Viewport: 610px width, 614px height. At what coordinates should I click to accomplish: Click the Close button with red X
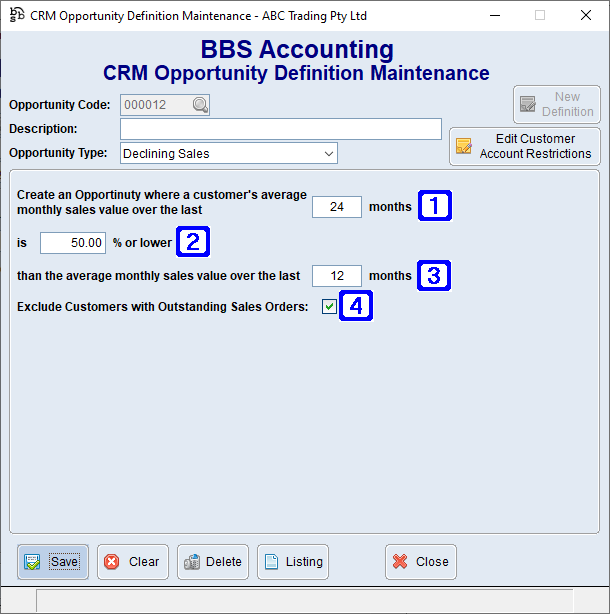(x=421, y=562)
